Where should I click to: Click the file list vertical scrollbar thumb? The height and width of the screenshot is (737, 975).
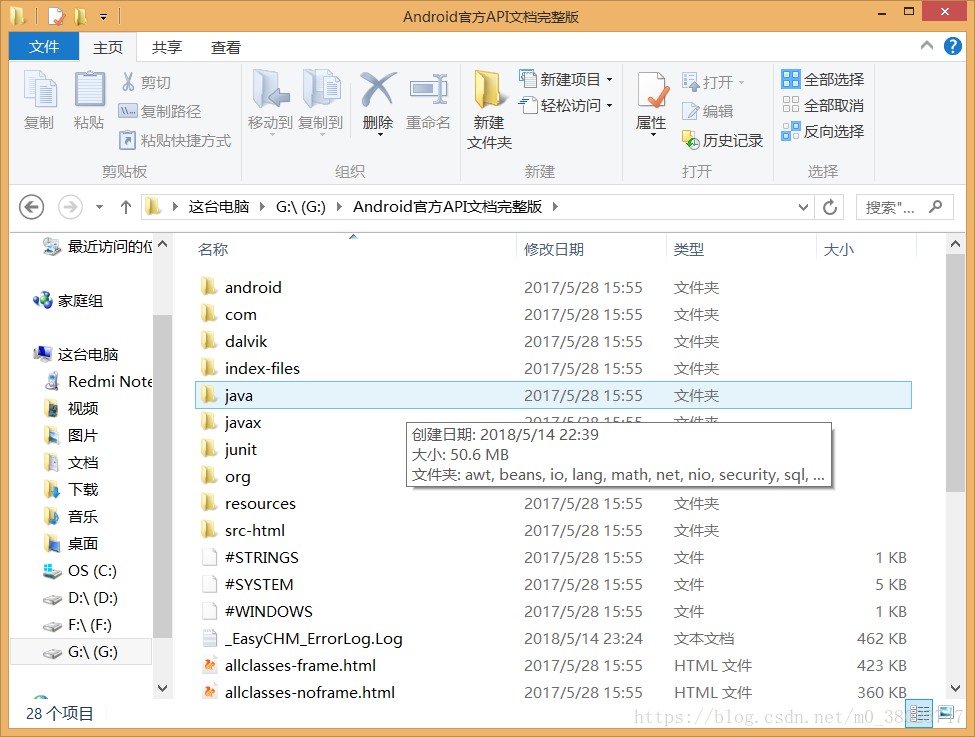click(x=956, y=373)
